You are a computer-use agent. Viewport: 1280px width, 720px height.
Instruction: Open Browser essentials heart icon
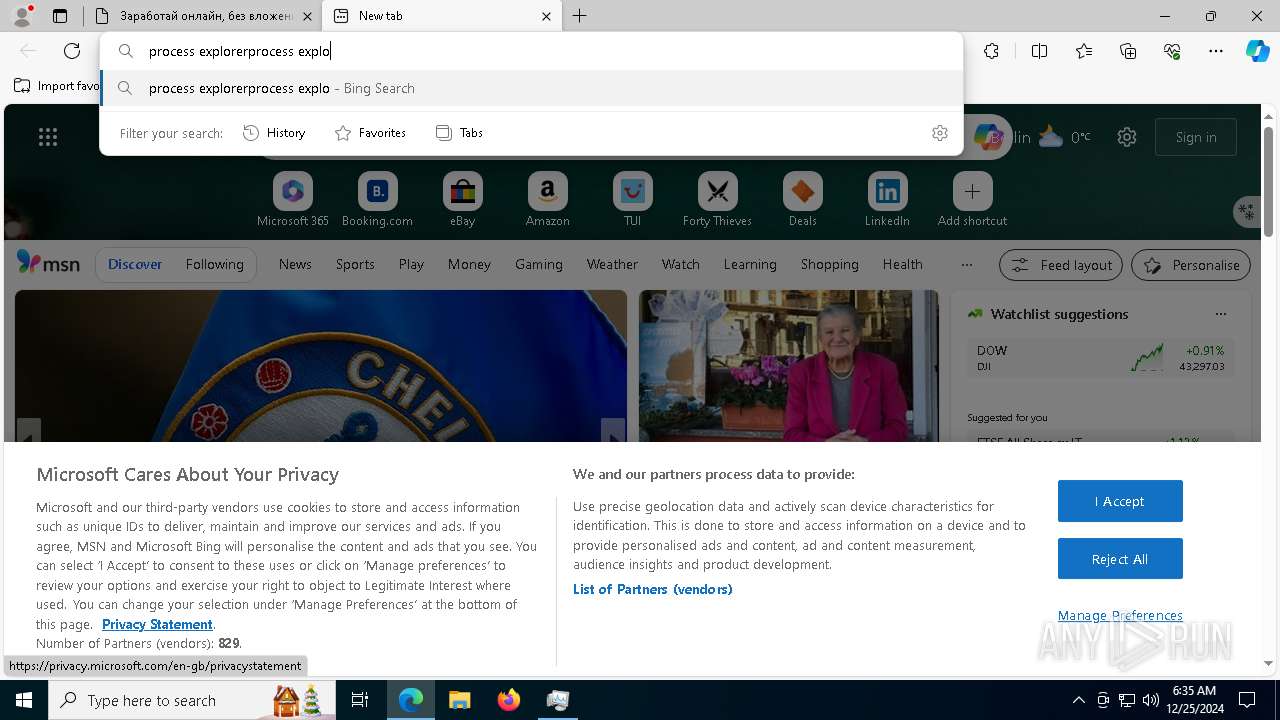1172,51
